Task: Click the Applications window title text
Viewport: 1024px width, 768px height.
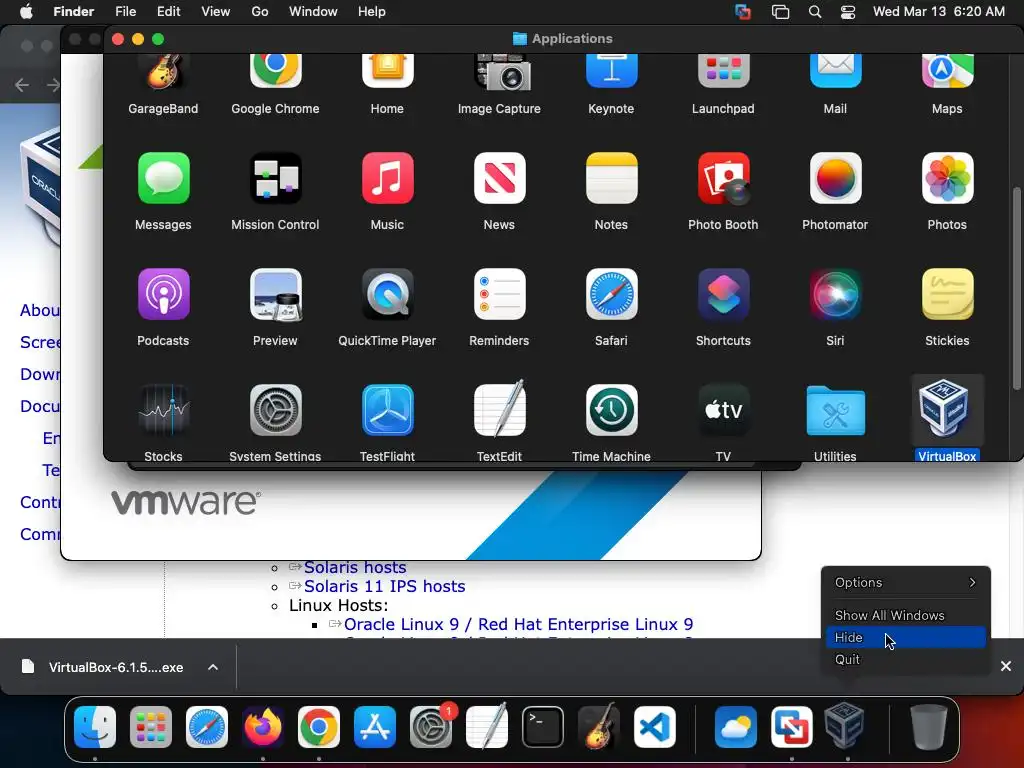Action: (572, 39)
